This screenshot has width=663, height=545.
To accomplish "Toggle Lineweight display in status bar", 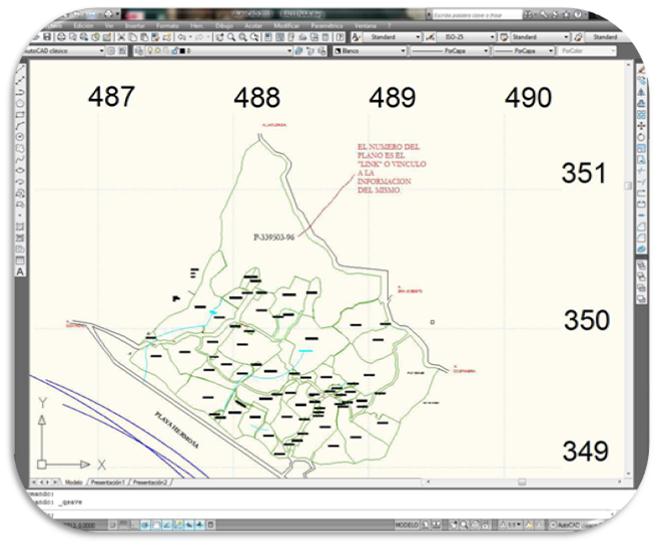I will (x=200, y=525).
